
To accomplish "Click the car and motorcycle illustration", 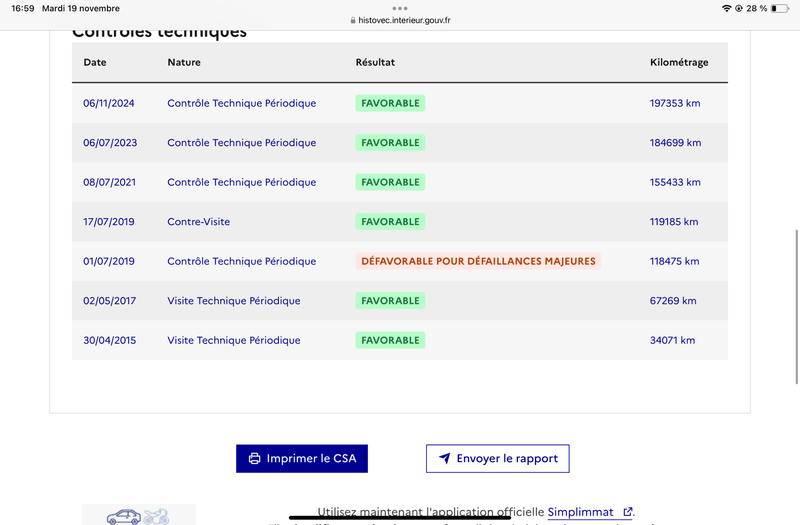I will pyautogui.click(x=139, y=514).
